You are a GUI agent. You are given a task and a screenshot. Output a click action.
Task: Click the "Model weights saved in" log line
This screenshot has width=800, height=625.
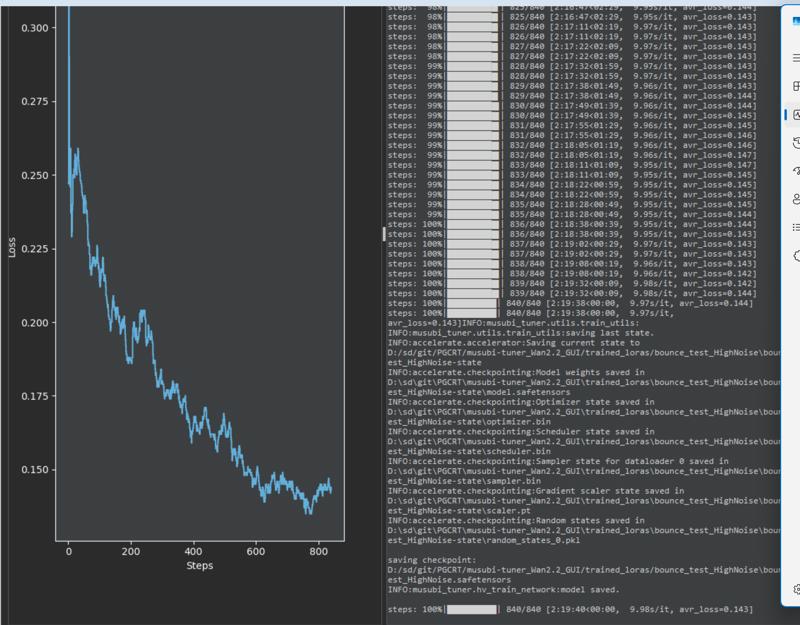pyautogui.click(x=516, y=372)
